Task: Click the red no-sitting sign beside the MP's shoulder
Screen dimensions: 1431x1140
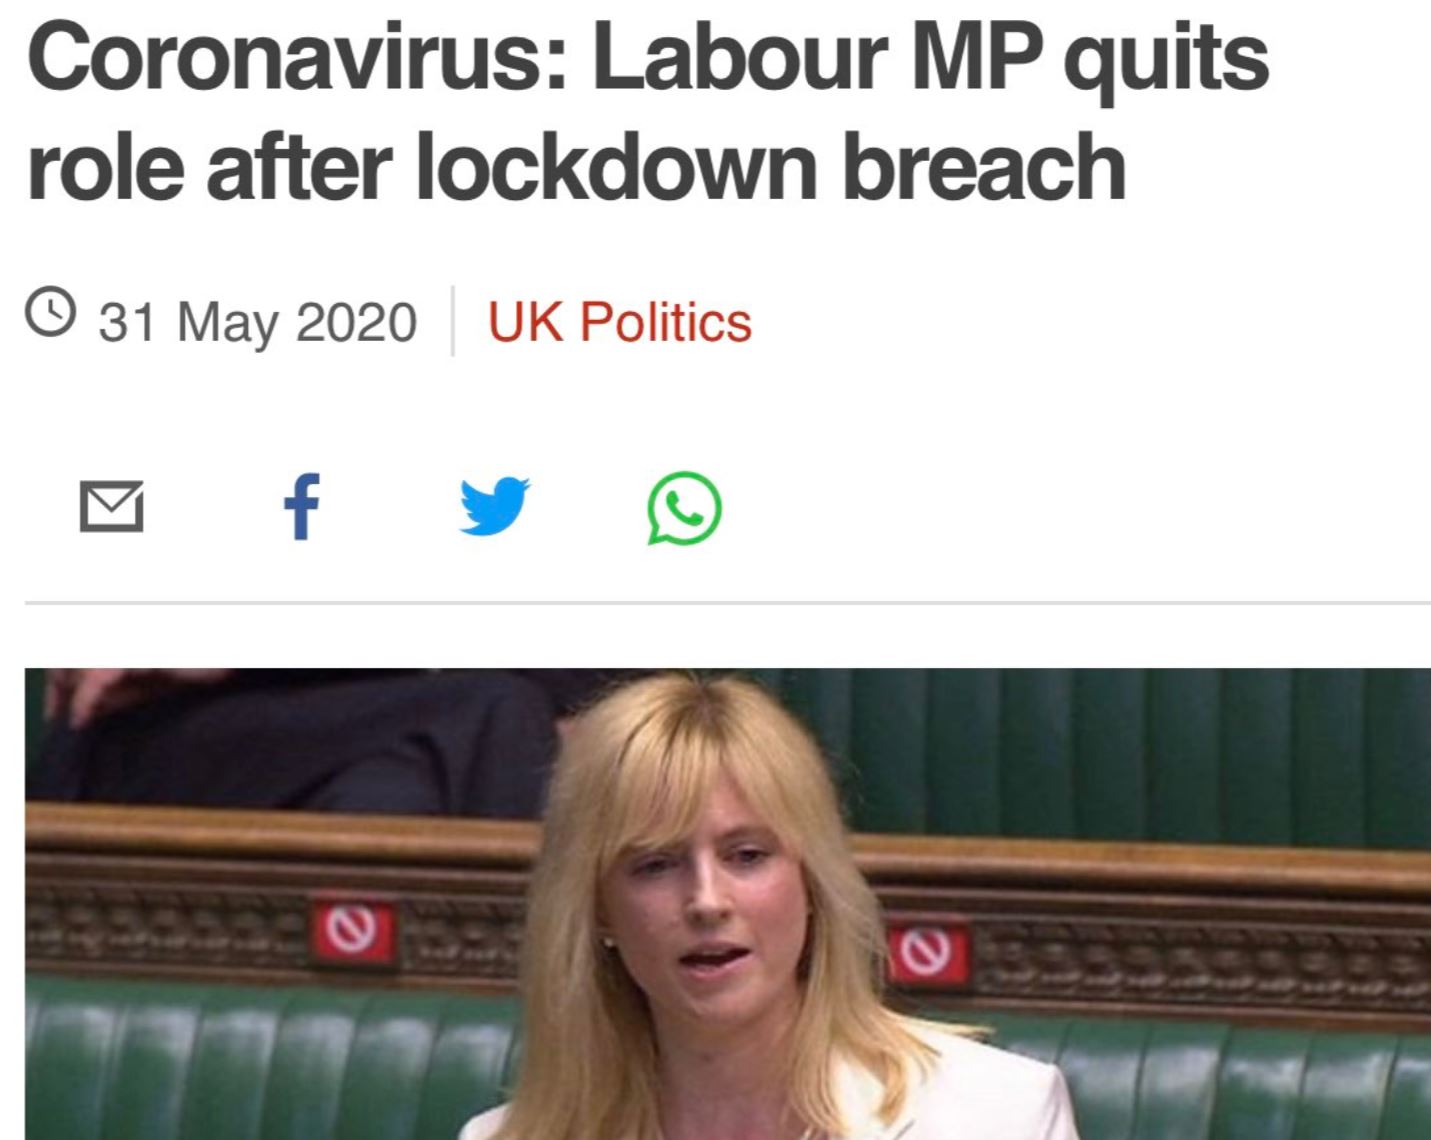Action: pyautogui.click(x=925, y=953)
